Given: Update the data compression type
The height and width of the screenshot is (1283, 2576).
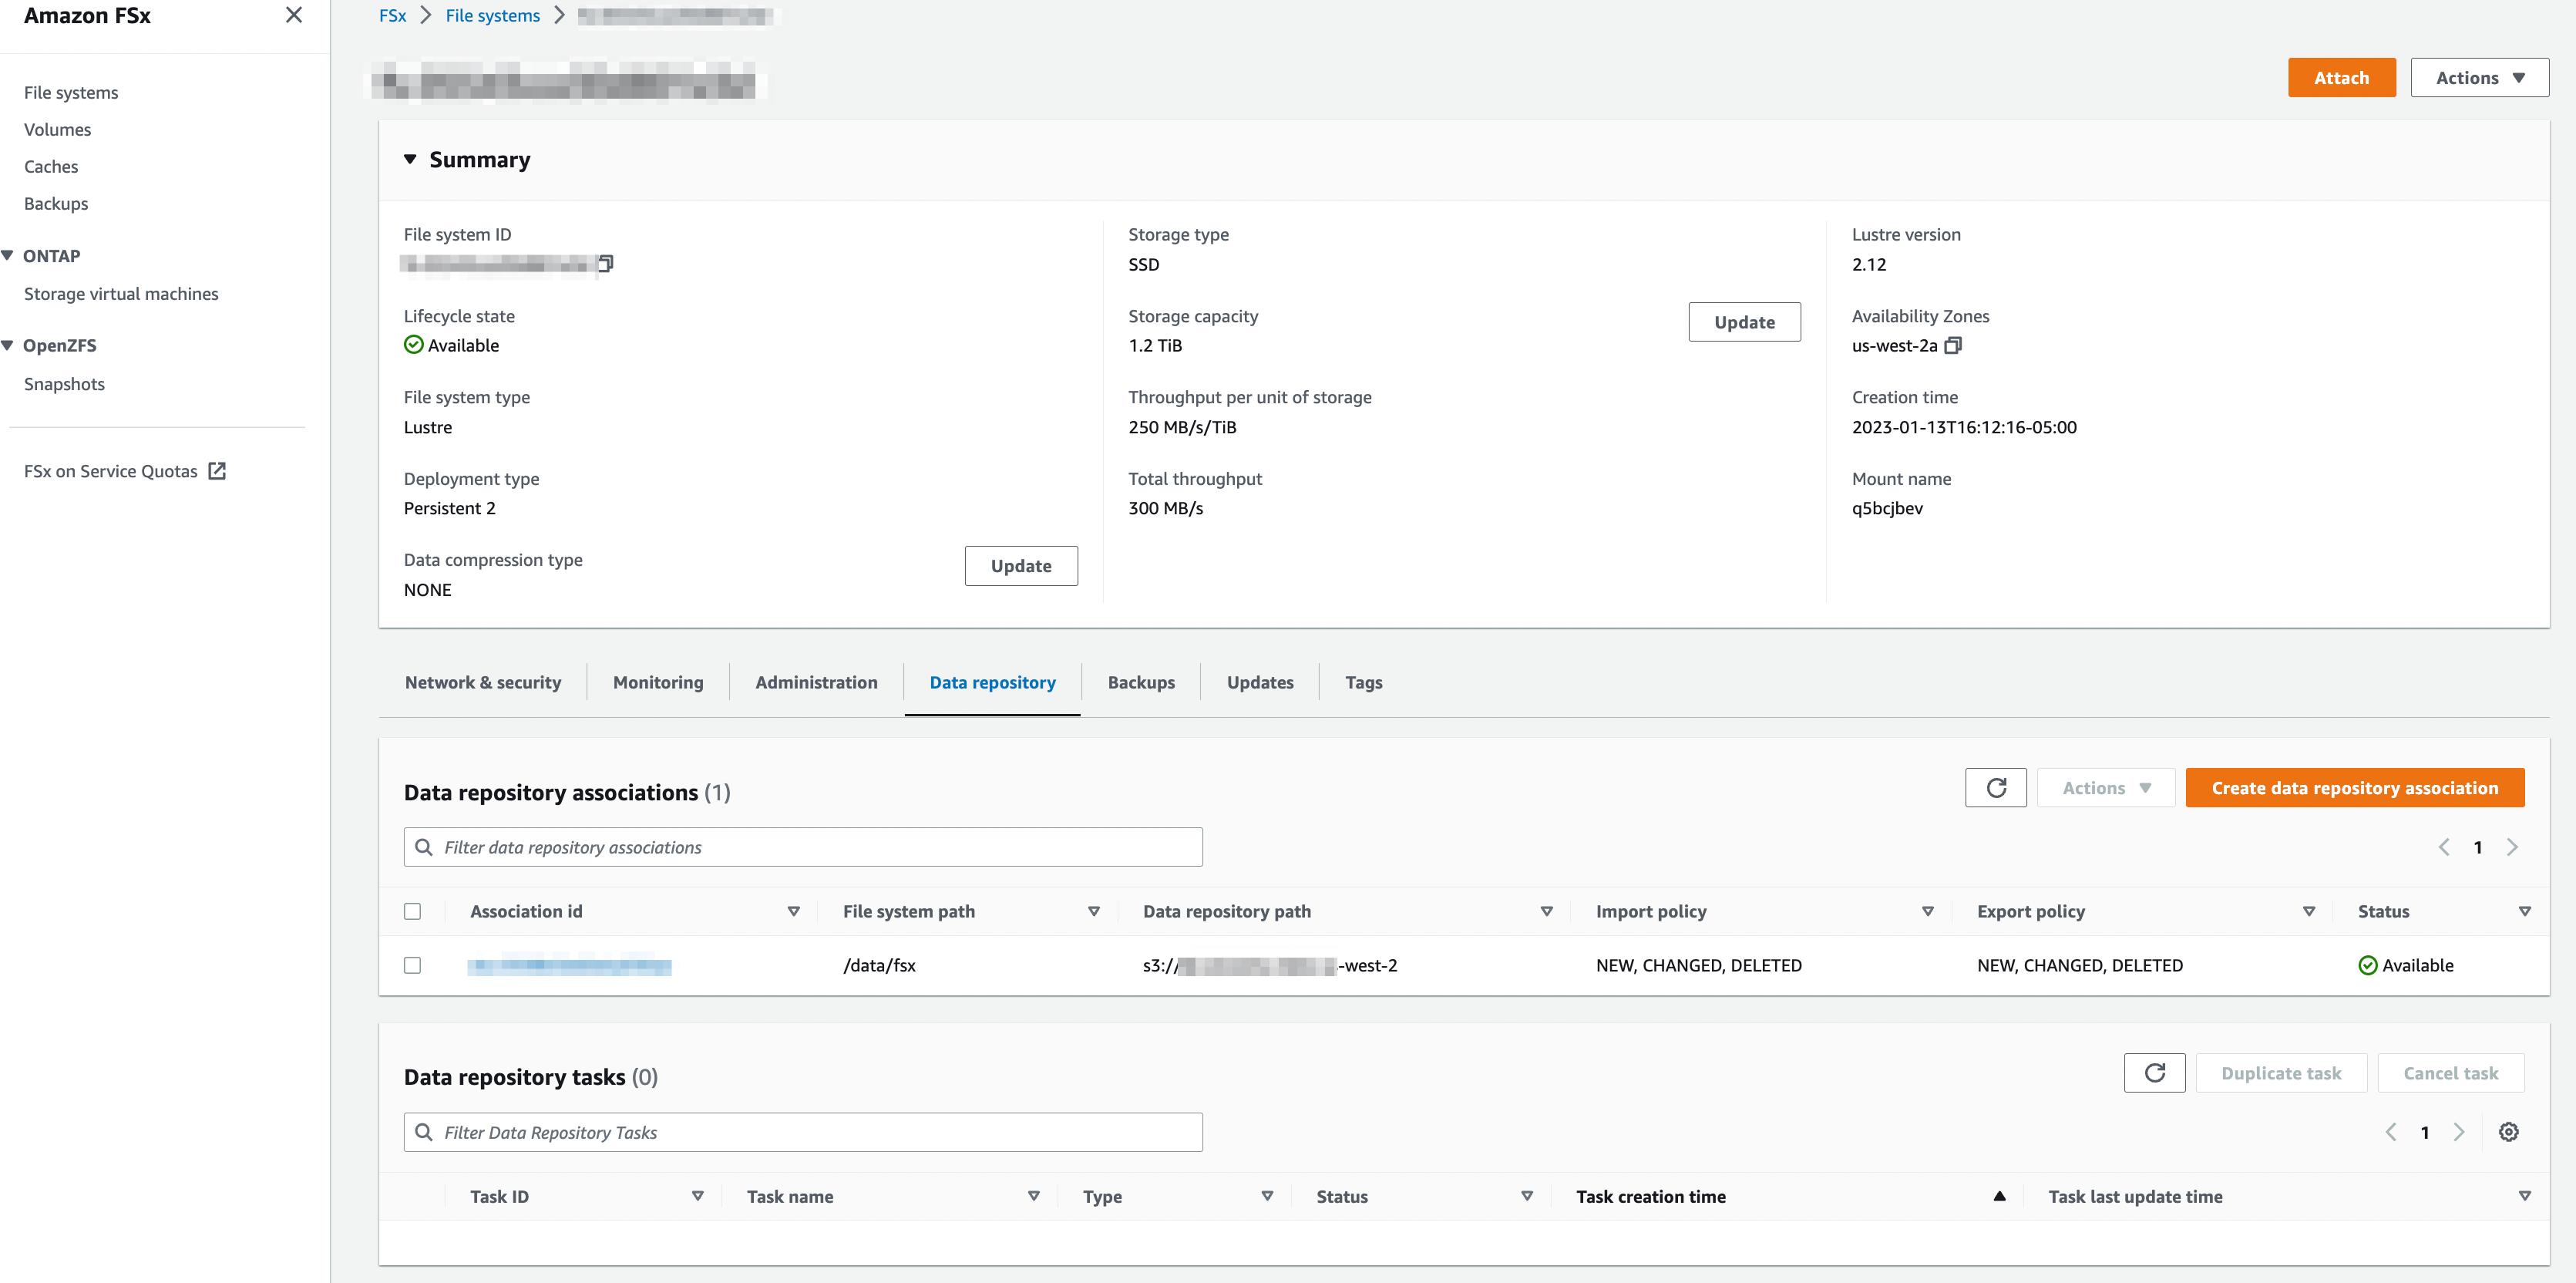Looking at the screenshot, I should point(1021,566).
